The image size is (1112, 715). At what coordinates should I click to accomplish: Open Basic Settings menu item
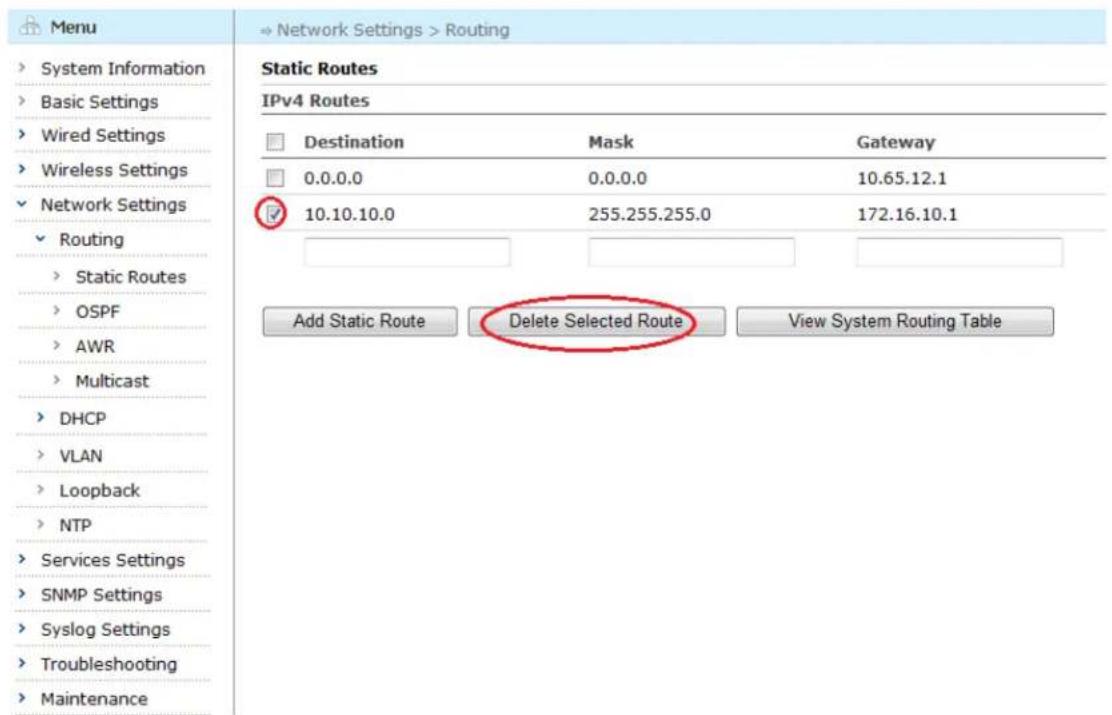(x=99, y=102)
